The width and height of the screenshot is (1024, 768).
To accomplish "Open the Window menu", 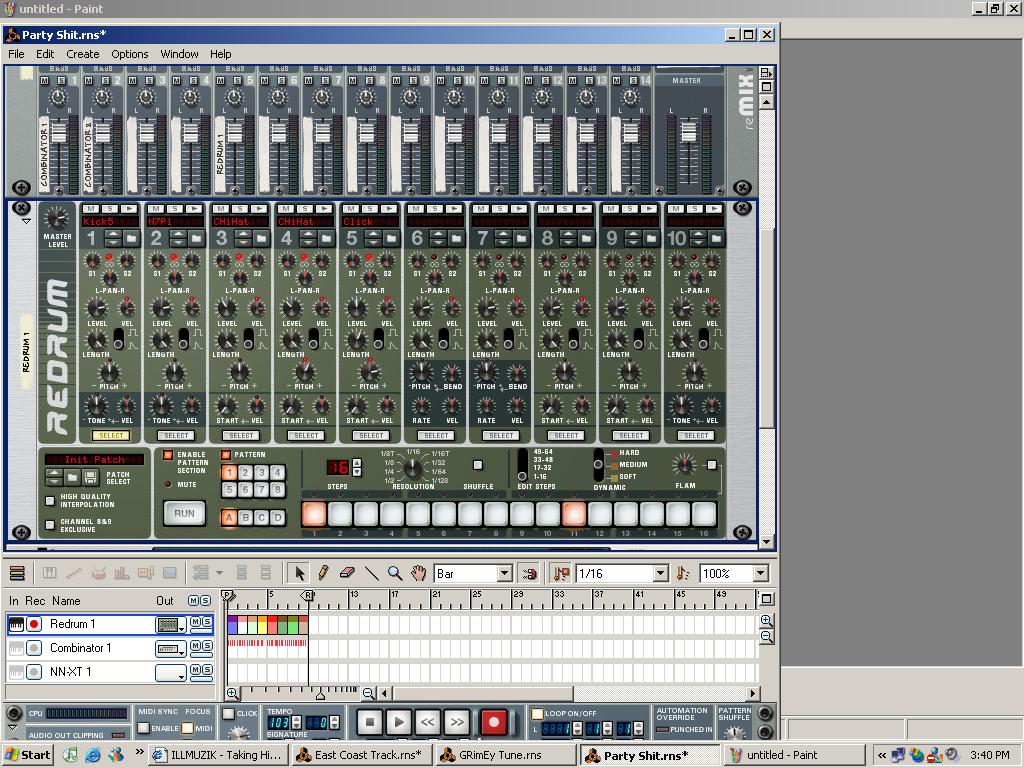I will (180, 54).
